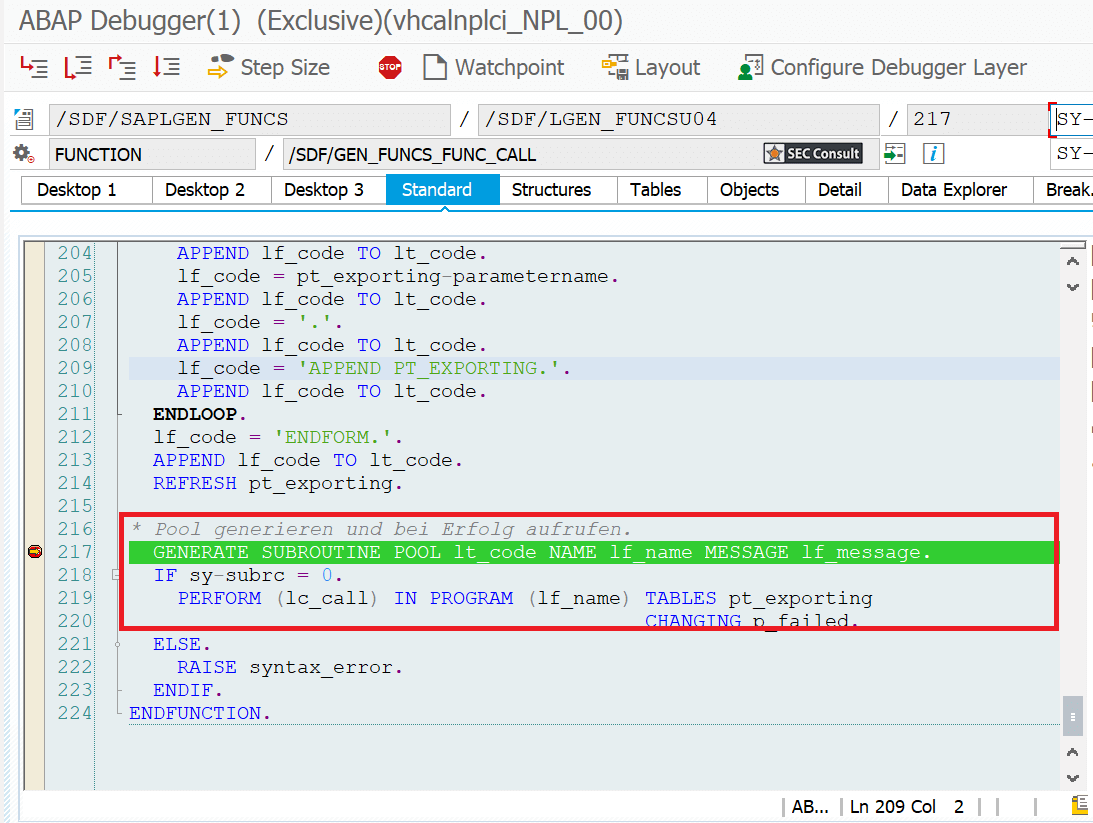Click the ENDLOOP statement on line 211

[199, 414]
